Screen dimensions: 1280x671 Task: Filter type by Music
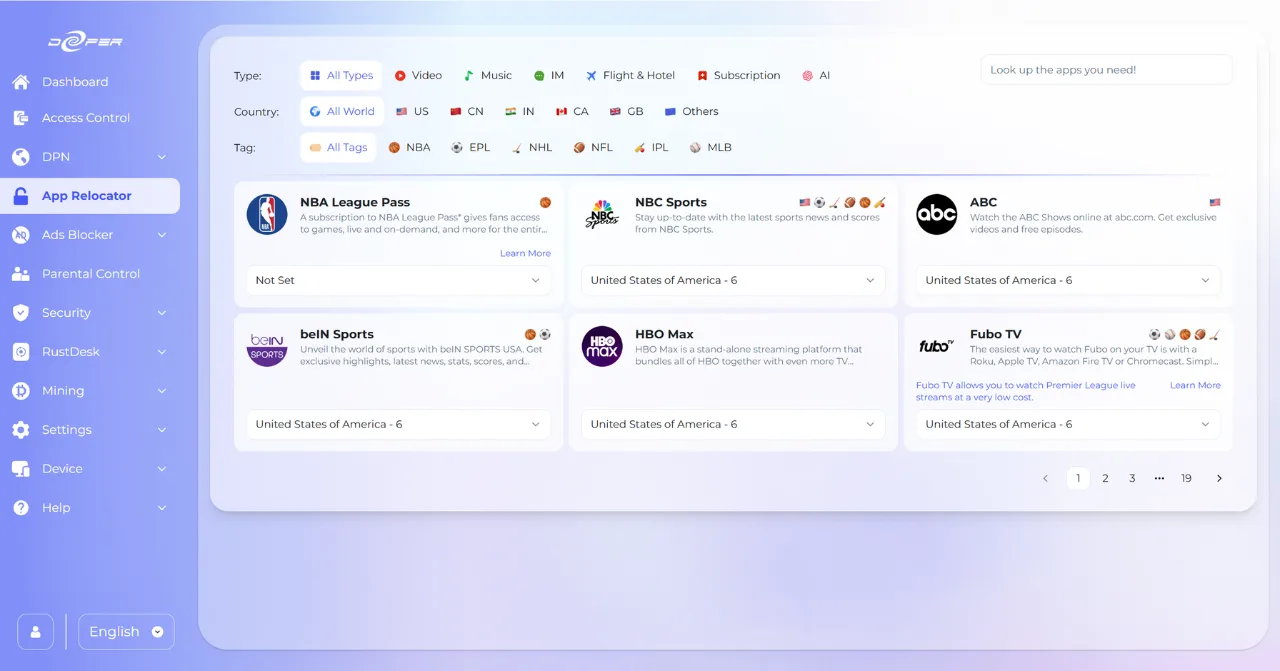[488, 75]
